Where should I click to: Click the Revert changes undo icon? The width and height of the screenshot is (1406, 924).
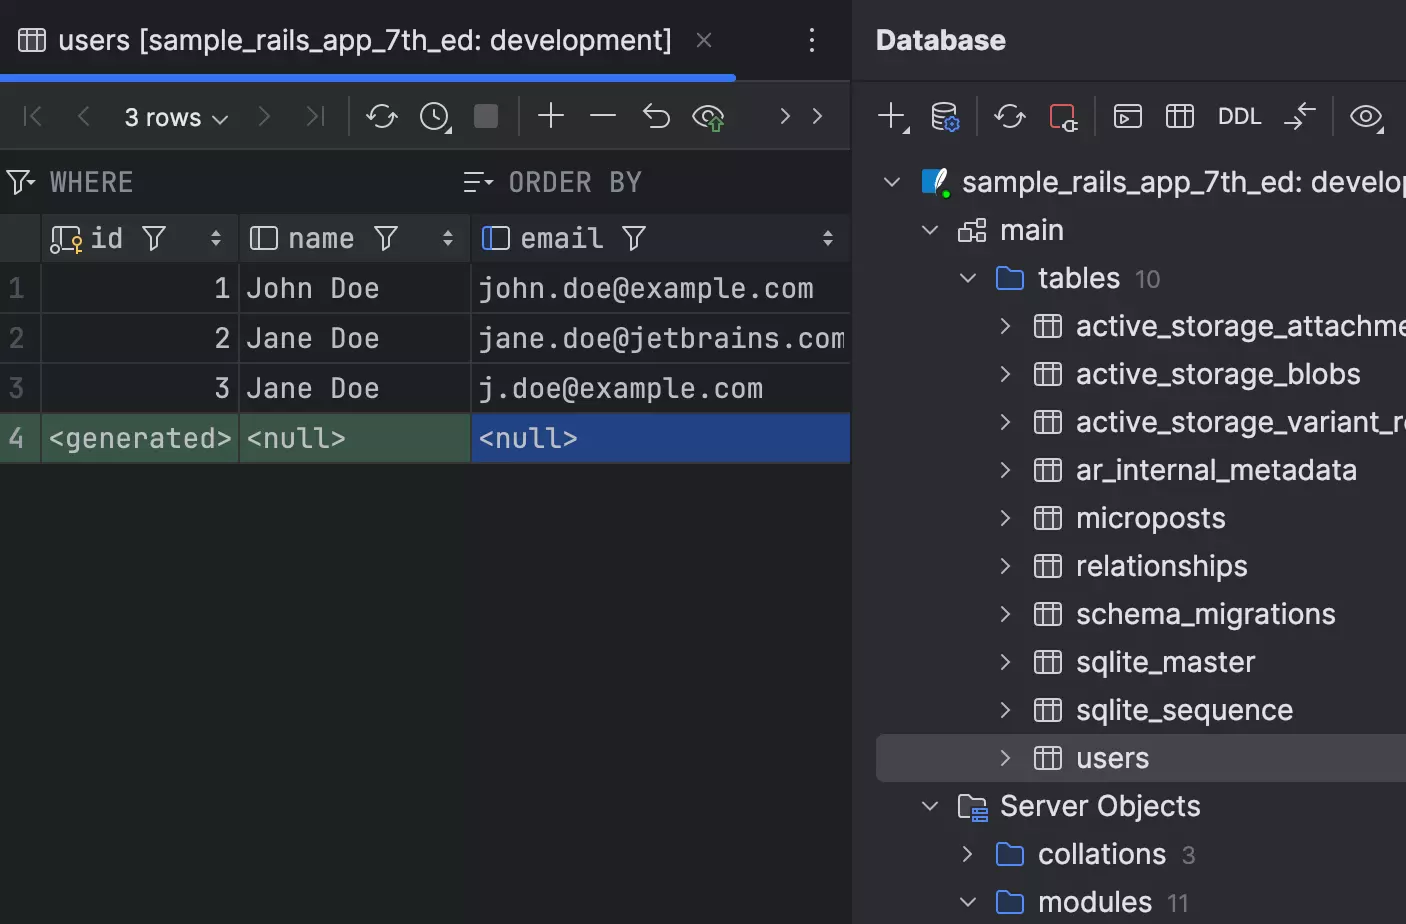click(656, 116)
